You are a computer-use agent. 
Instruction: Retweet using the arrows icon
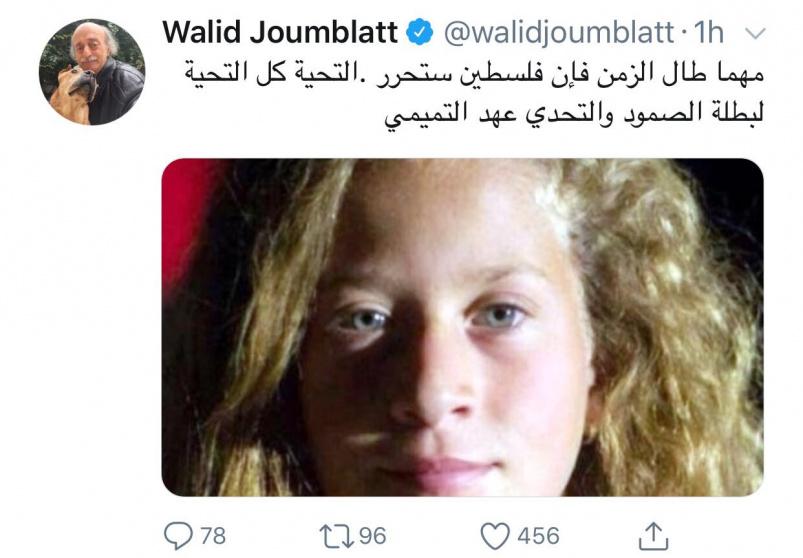(x=336, y=536)
